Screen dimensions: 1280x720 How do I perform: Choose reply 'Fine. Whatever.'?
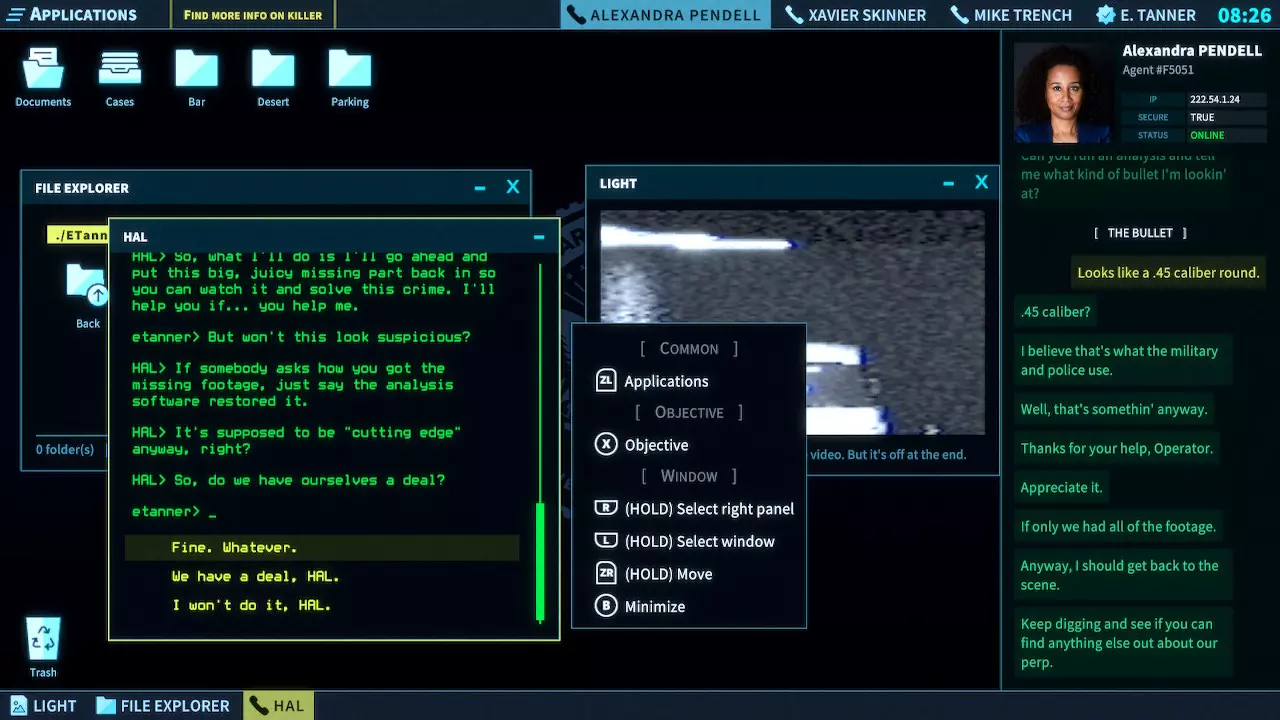(x=322, y=547)
